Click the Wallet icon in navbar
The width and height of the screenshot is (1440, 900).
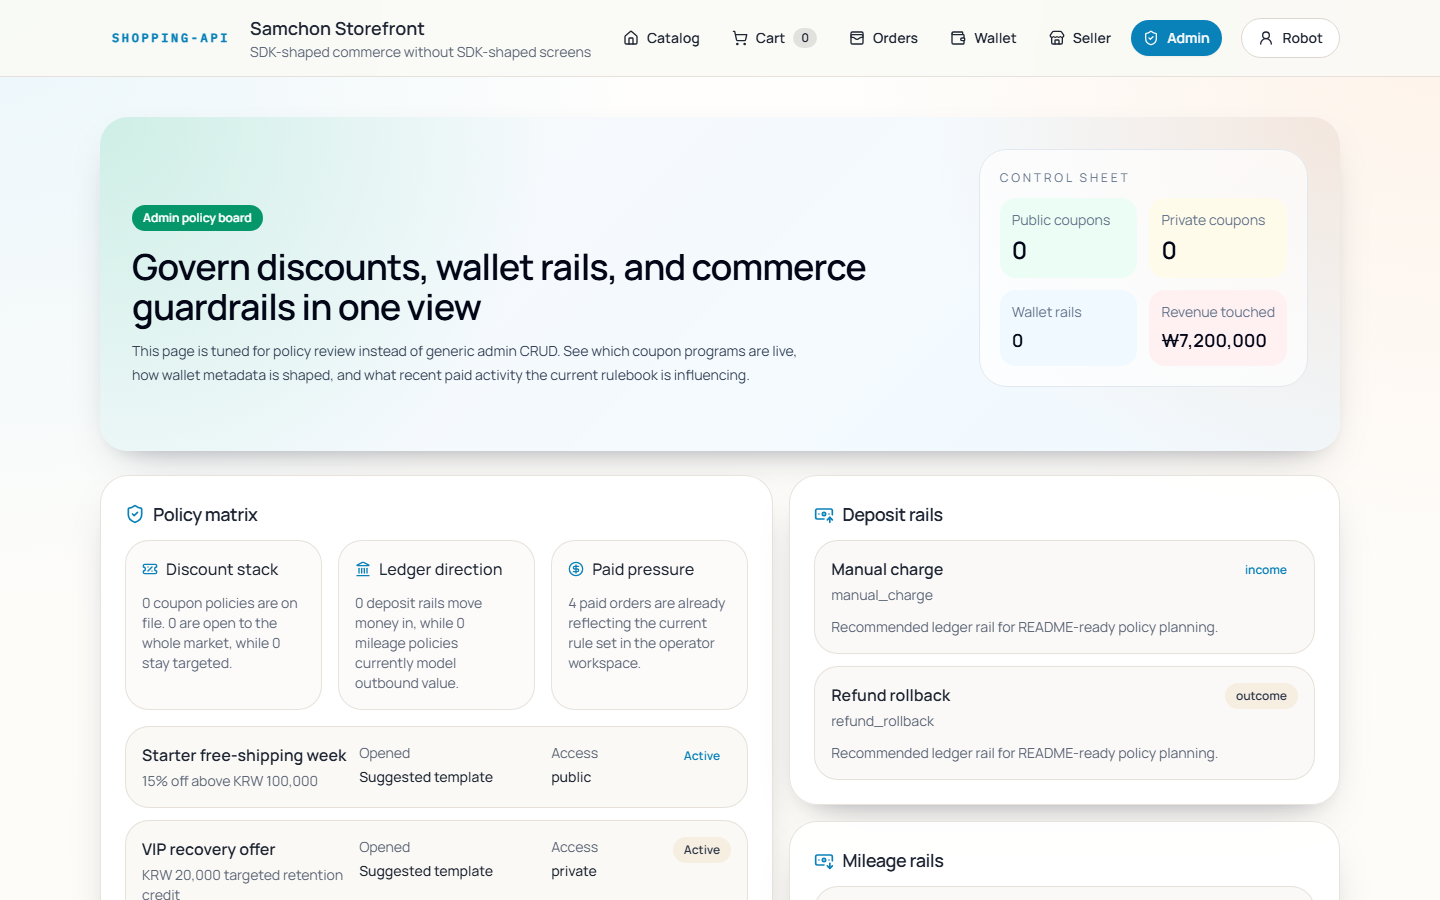pos(958,38)
